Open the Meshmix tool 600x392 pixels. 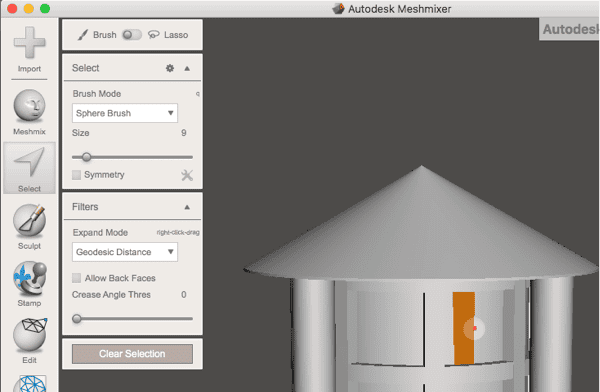coord(29,106)
